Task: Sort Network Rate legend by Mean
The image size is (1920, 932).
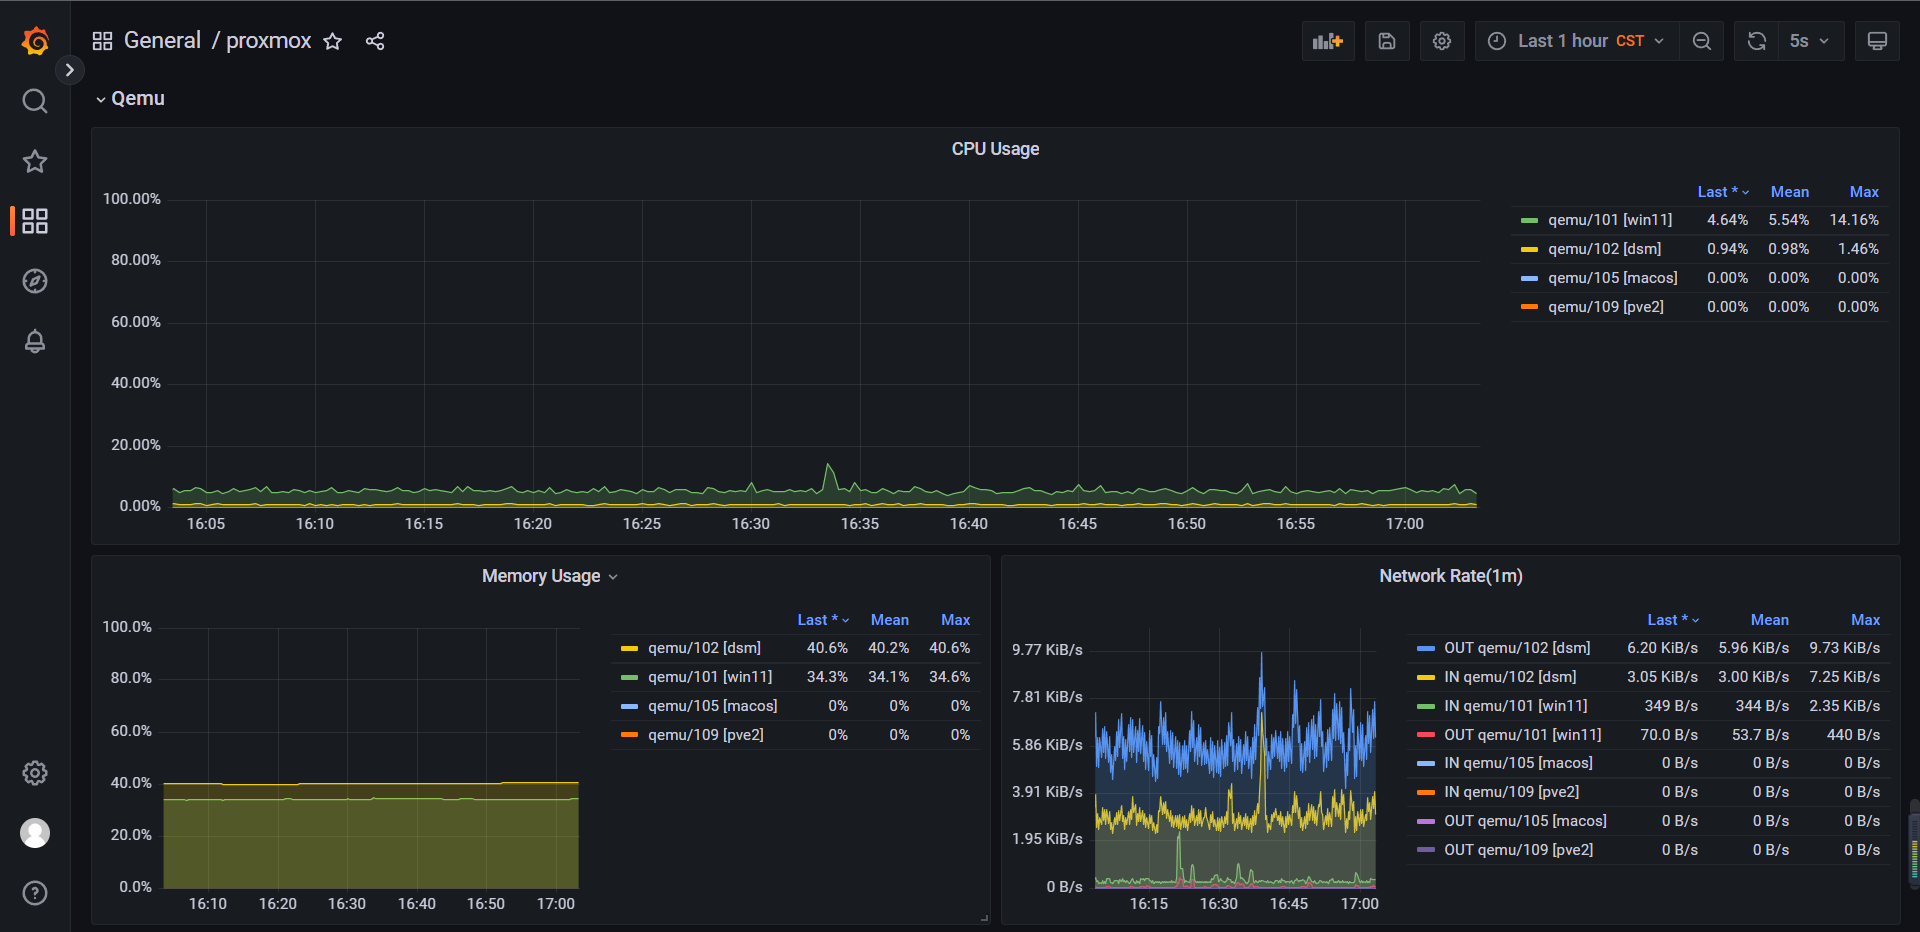Action: pyautogui.click(x=1769, y=620)
